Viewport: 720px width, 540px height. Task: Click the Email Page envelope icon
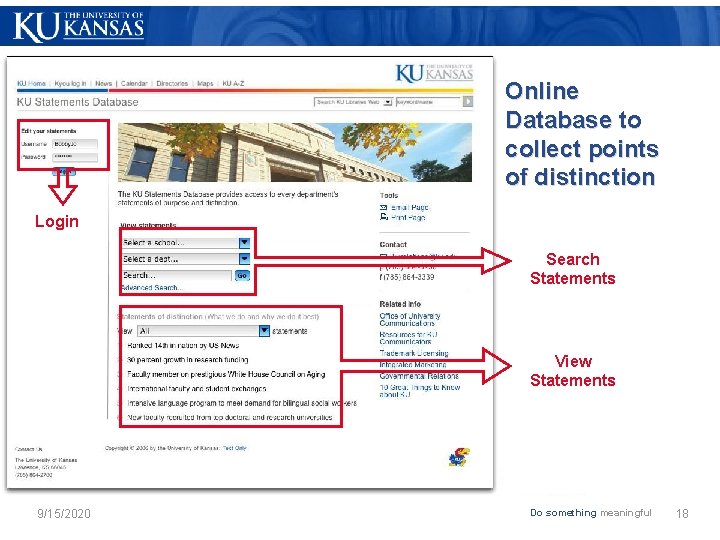click(x=384, y=208)
